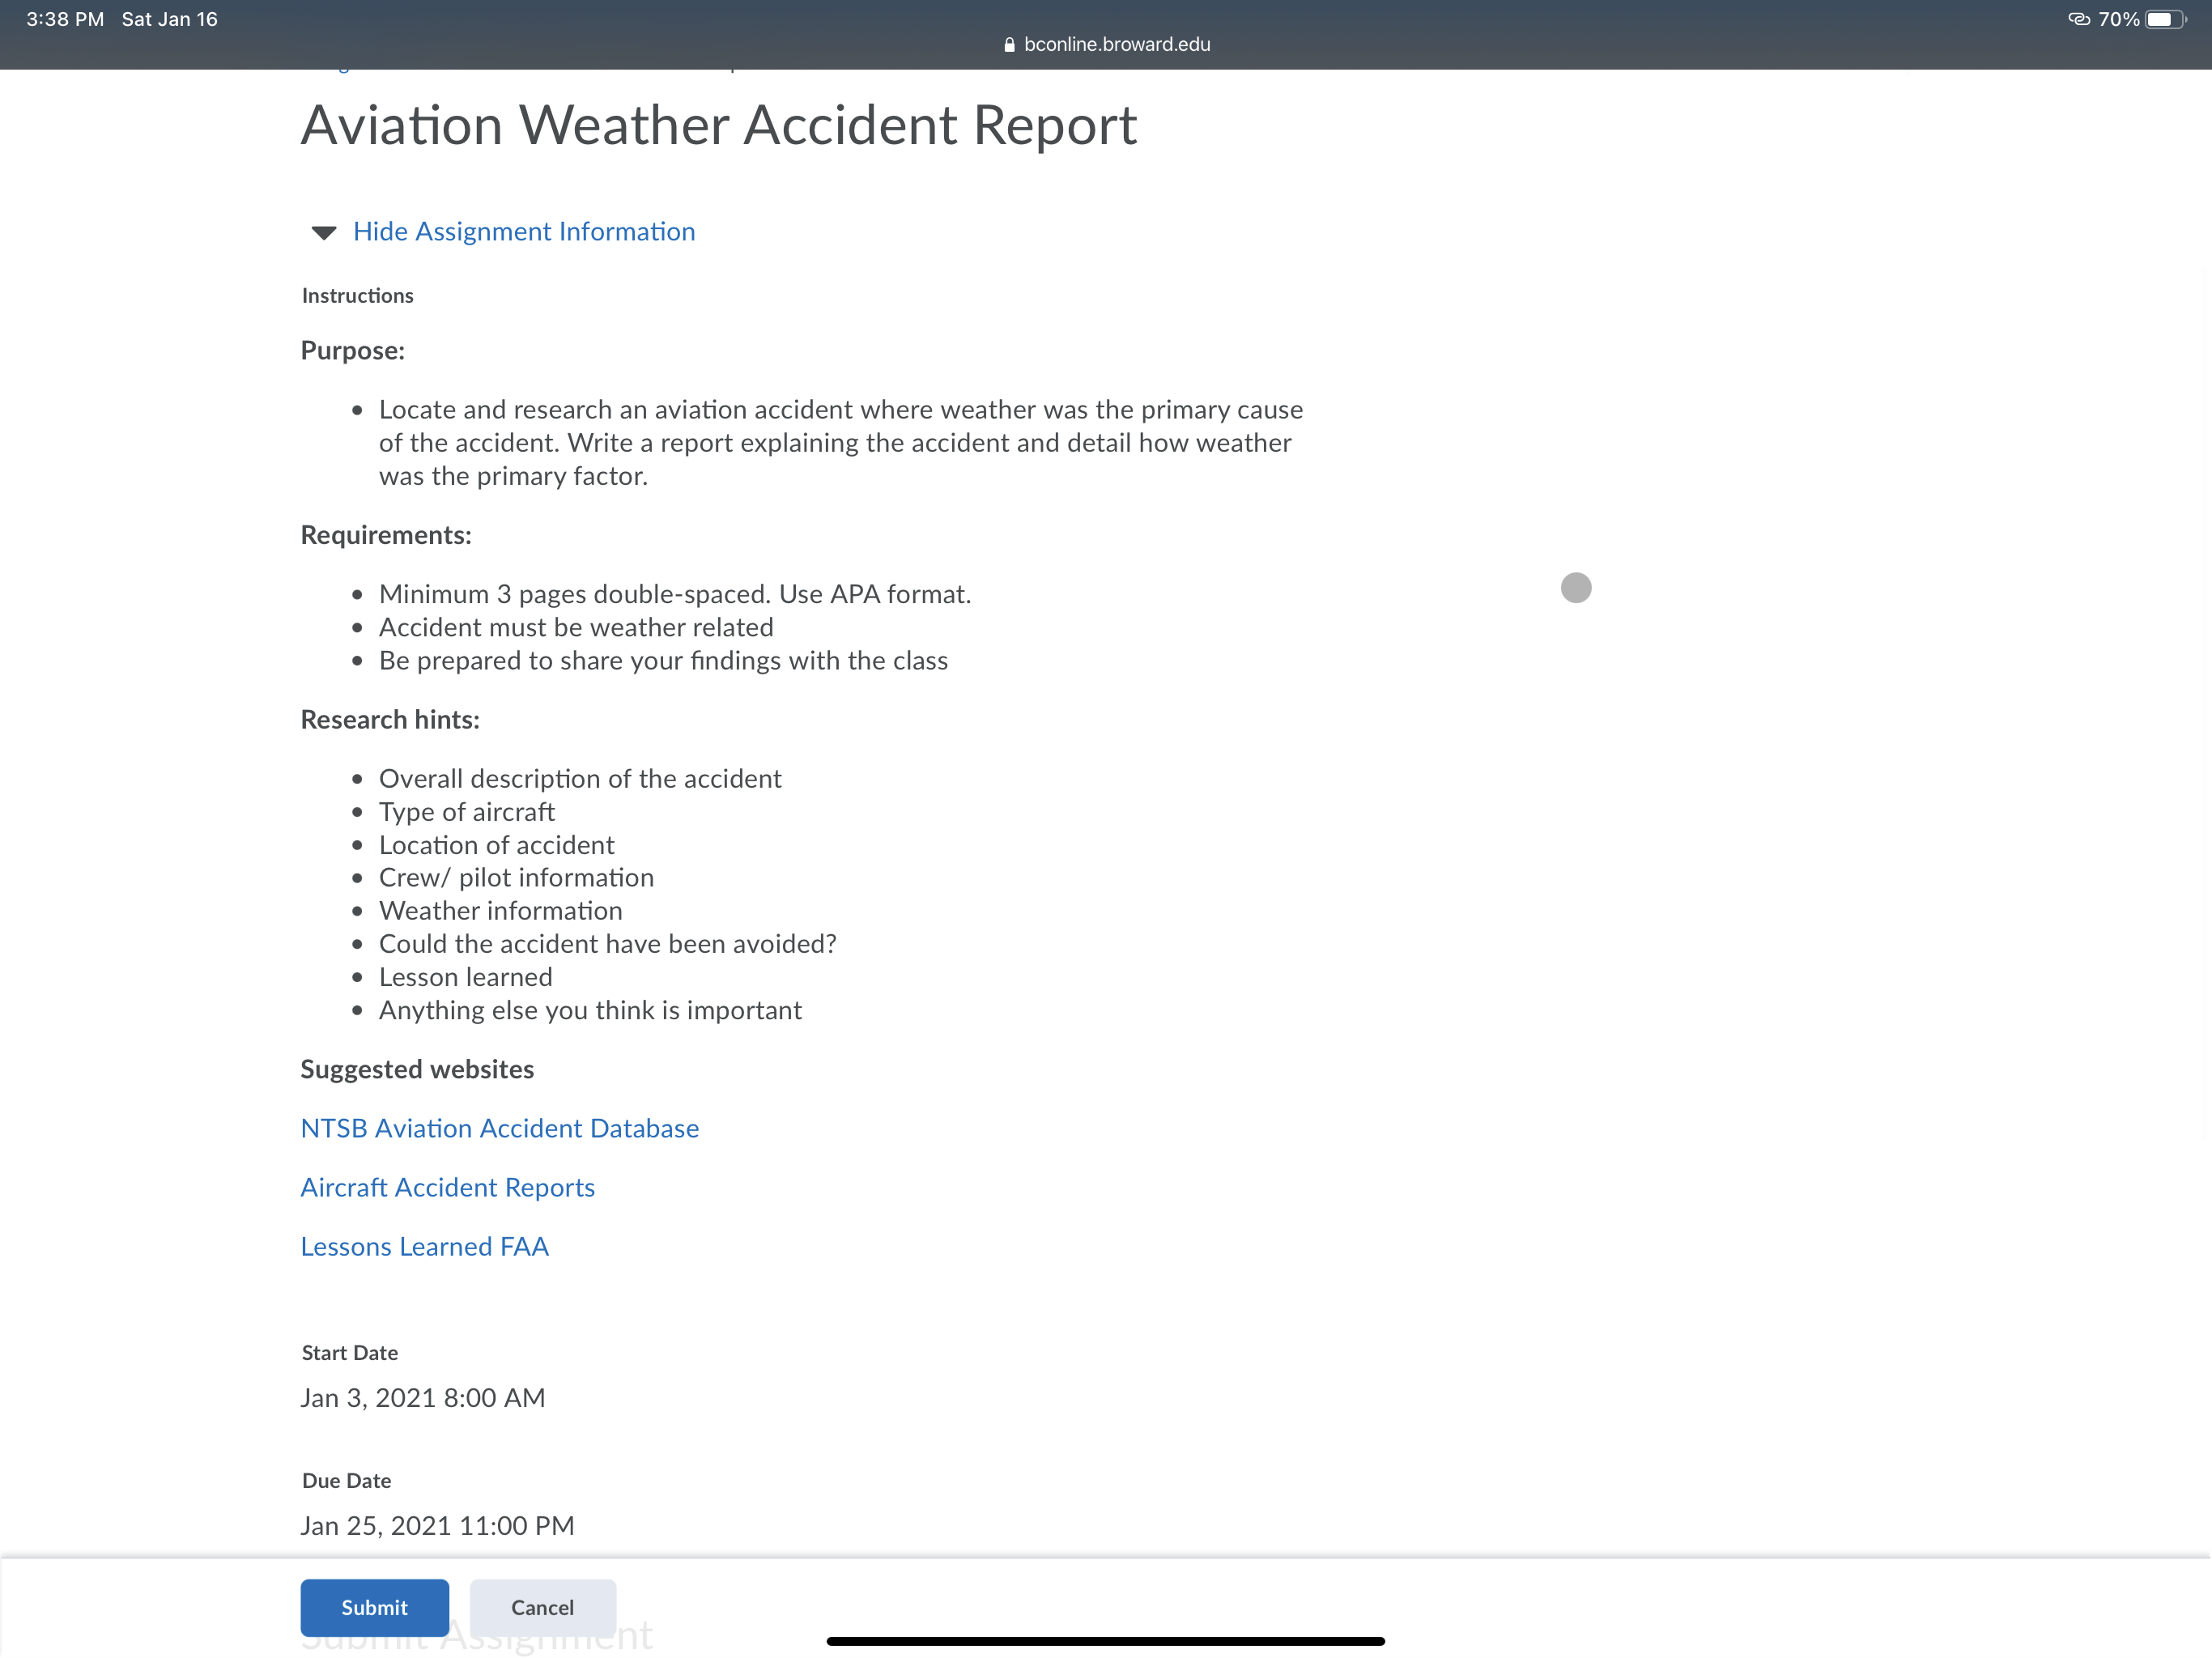The width and height of the screenshot is (2212, 1658).
Task: Click the Cancel button
Action: tap(543, 1607)
